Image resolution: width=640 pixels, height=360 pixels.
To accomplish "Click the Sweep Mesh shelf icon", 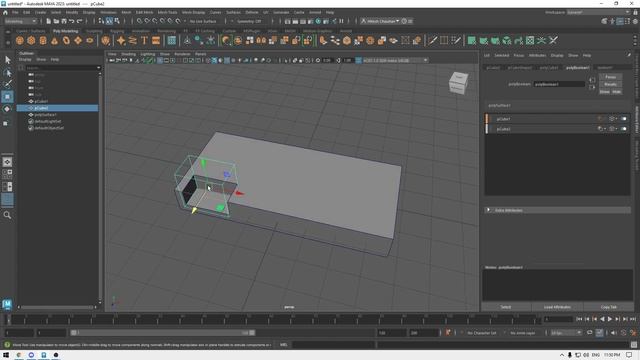I will click(133, 40).
